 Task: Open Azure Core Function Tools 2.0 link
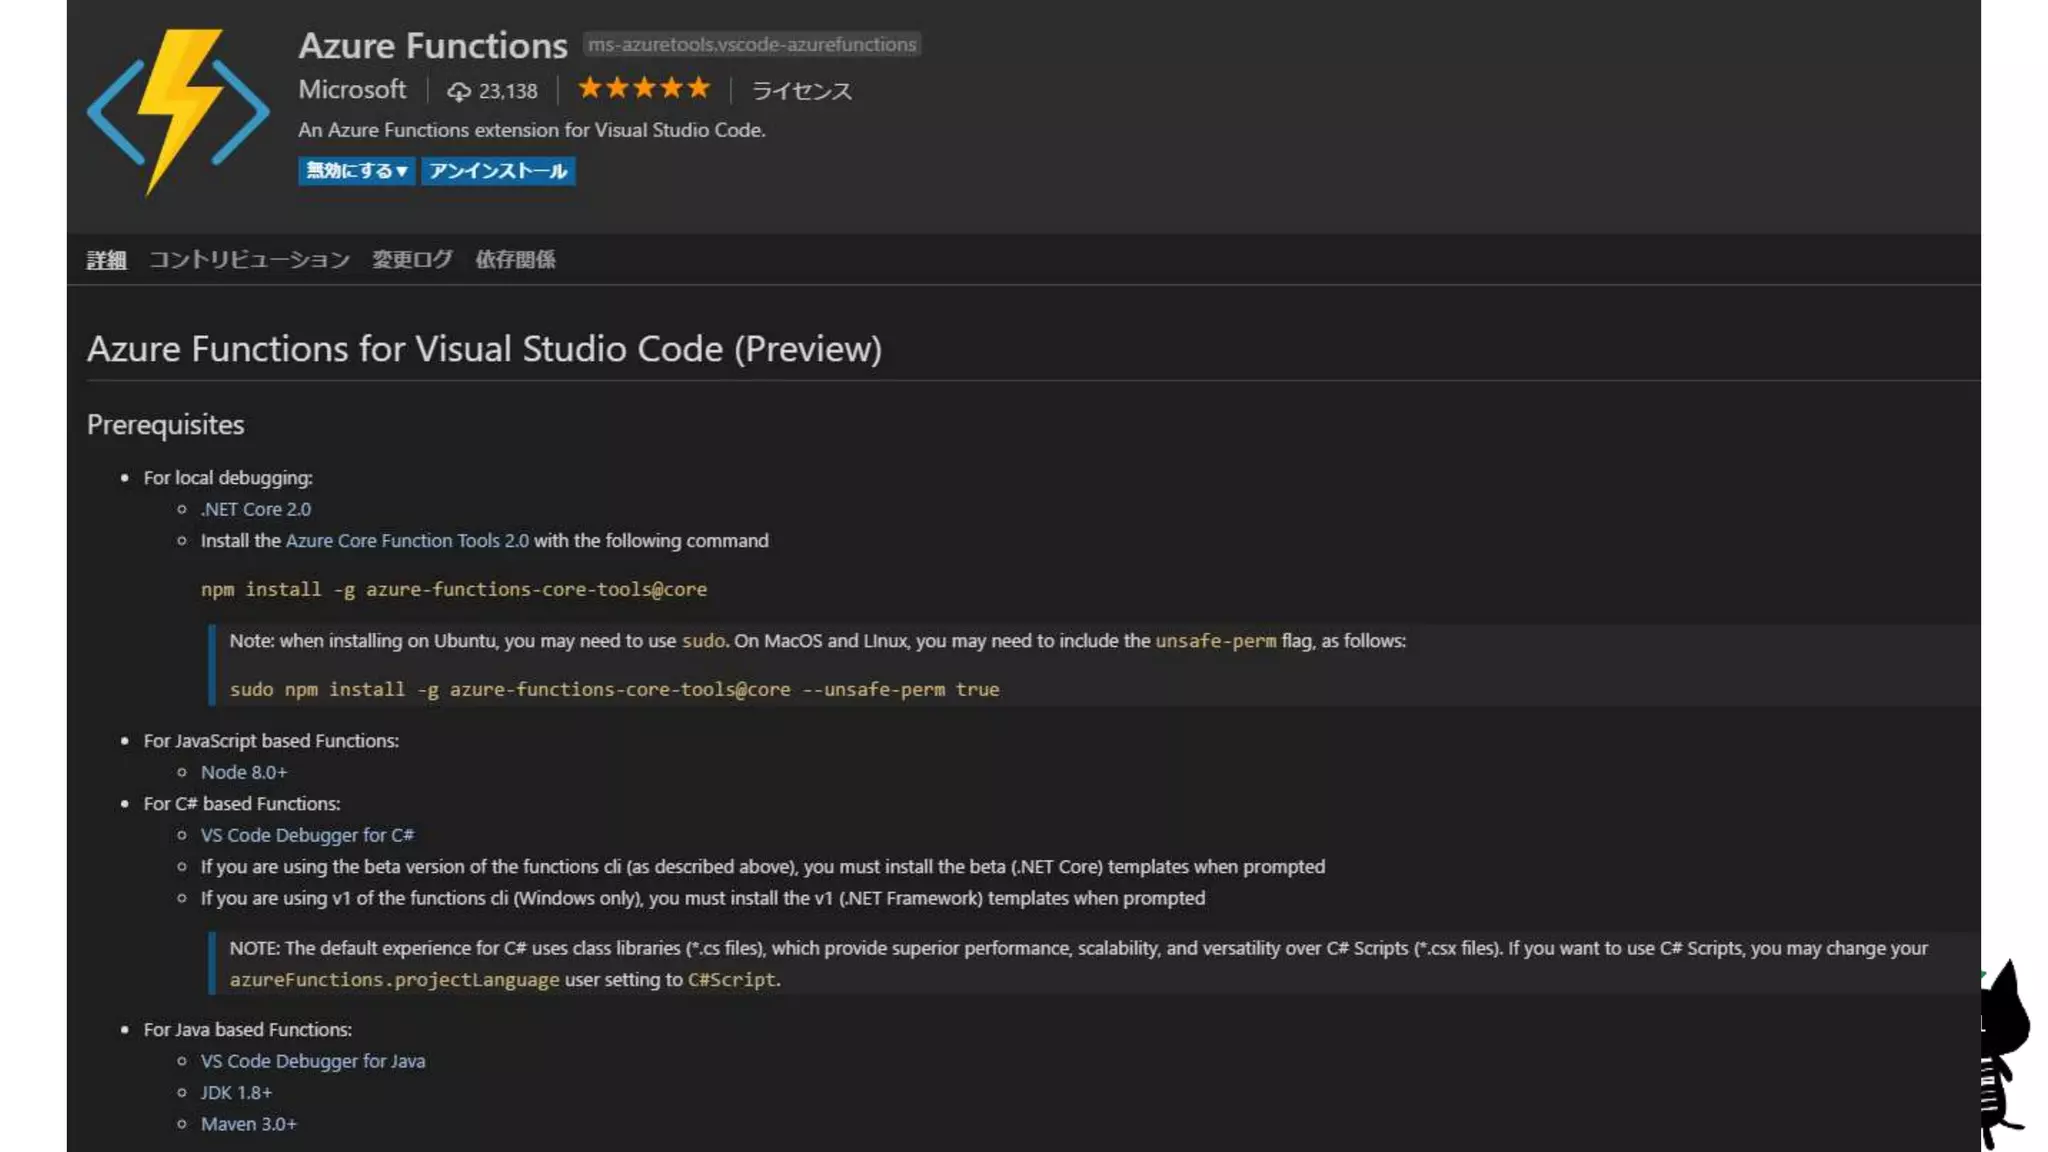(x=407, y=541)
